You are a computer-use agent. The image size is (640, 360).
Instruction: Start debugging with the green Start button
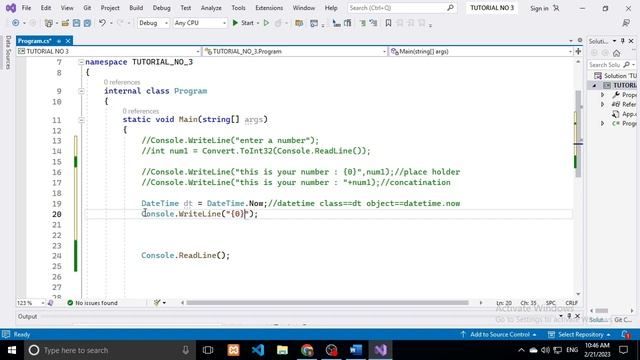click(x=243, y=23)
